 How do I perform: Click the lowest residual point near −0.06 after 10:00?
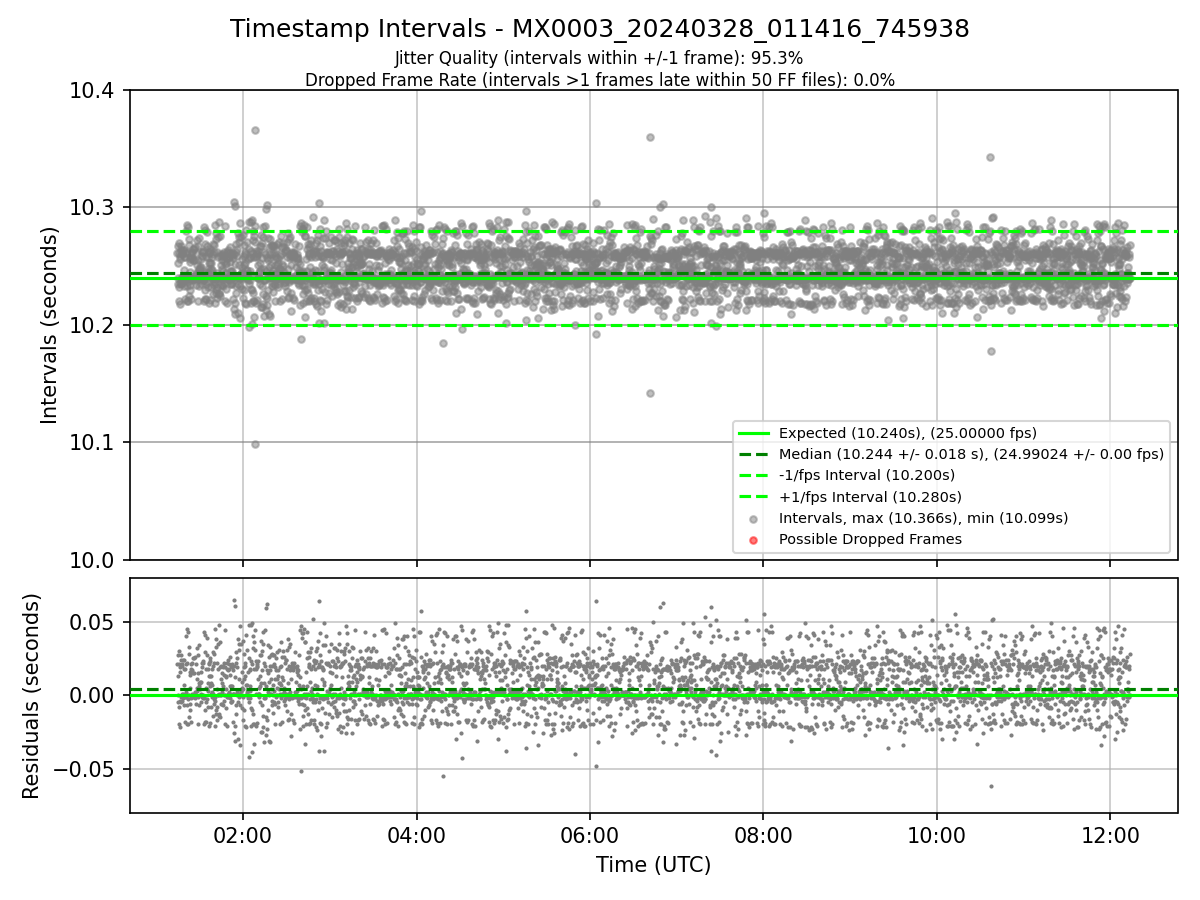point(991,786)
